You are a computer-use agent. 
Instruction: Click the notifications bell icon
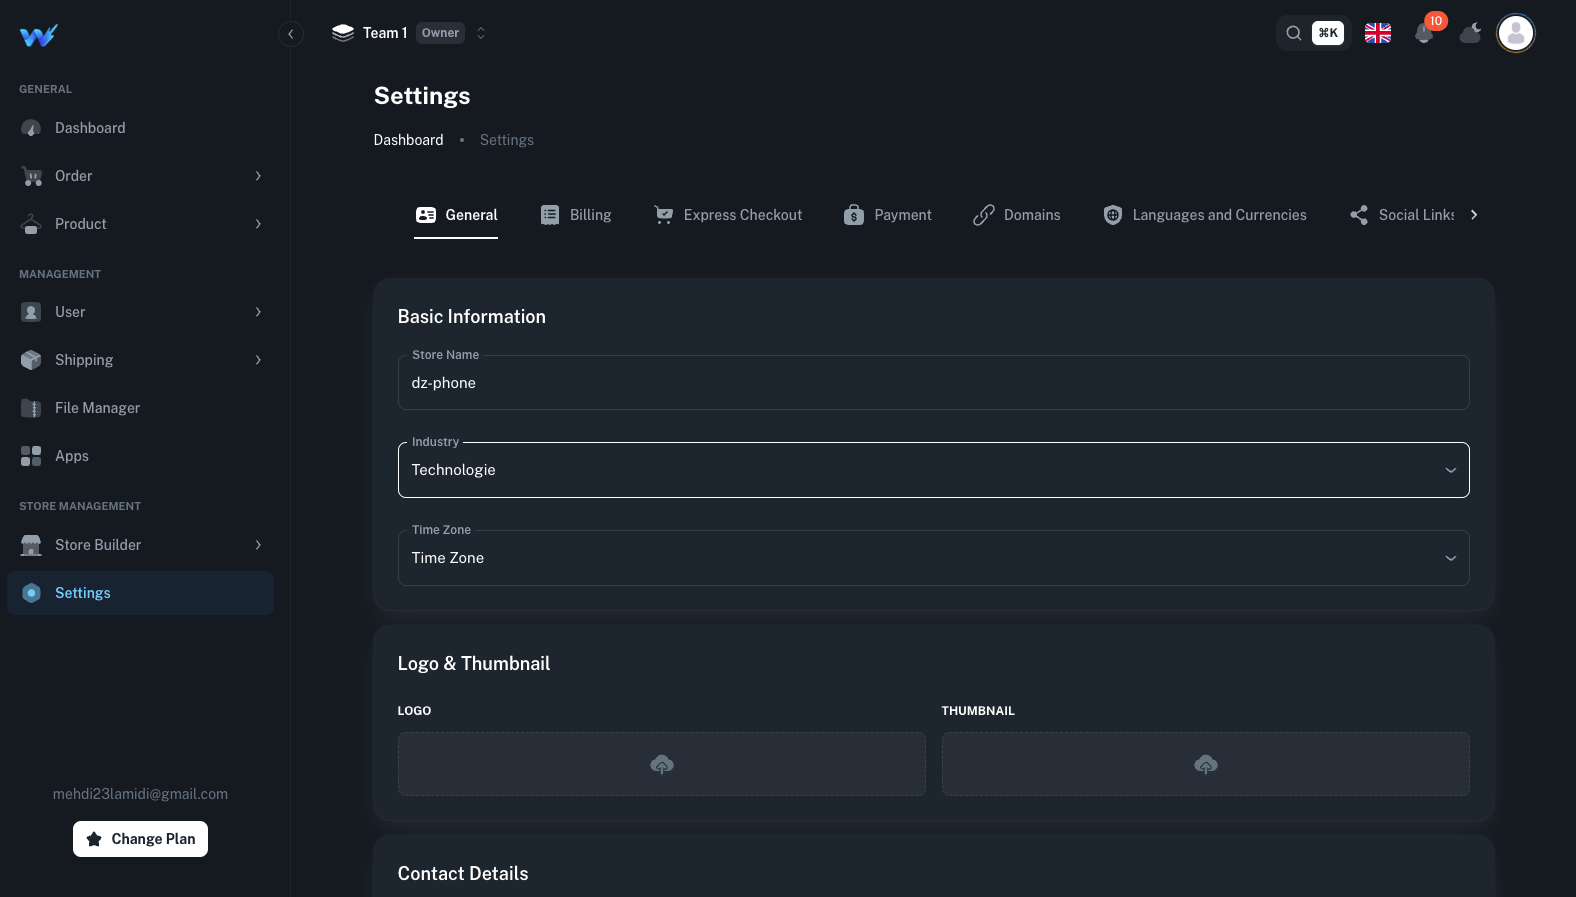tap(1424, 33)
